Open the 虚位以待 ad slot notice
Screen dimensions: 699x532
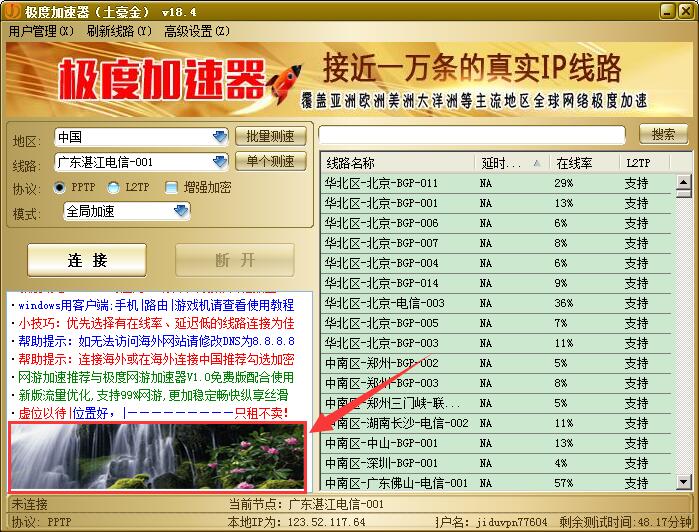click(153, 413)
